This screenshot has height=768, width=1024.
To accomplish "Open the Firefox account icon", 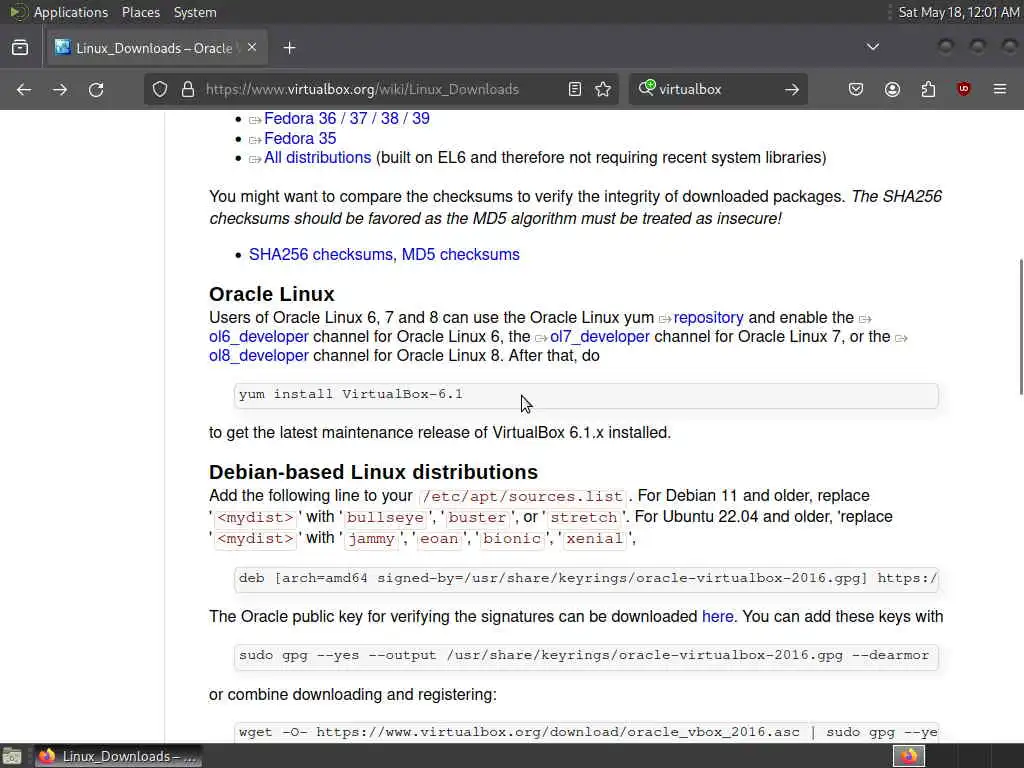I will pos(892,89).
